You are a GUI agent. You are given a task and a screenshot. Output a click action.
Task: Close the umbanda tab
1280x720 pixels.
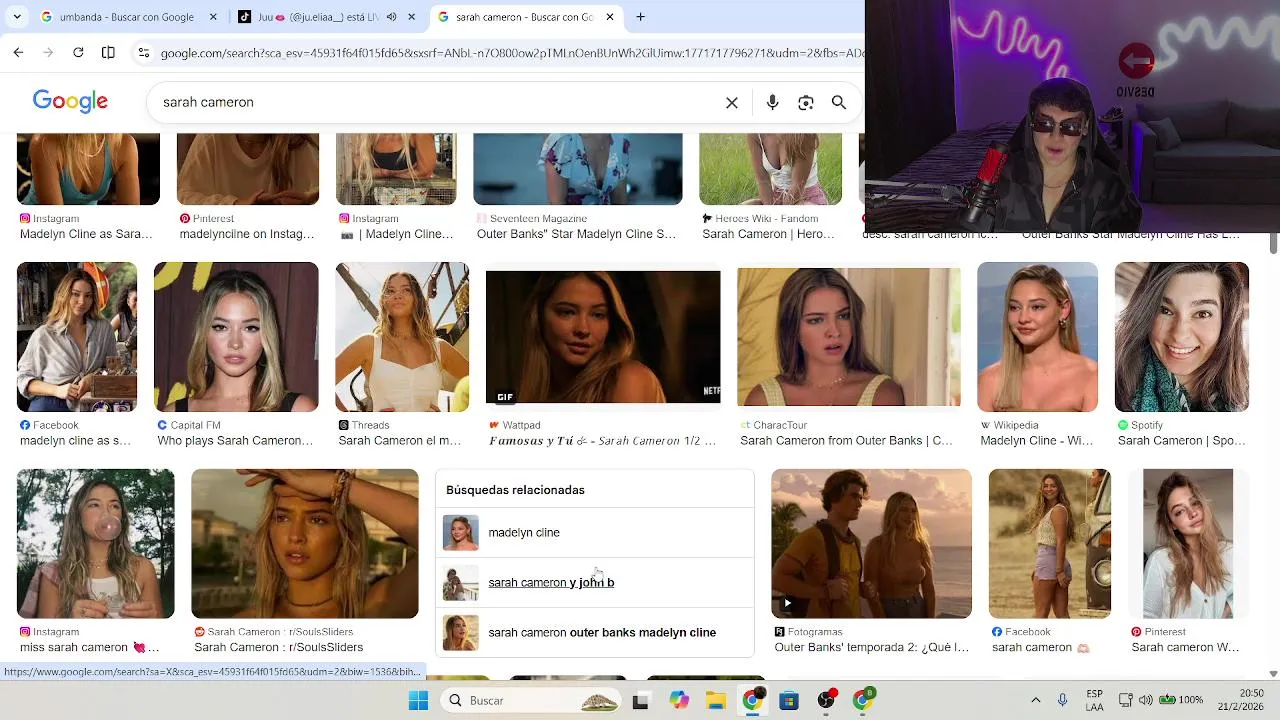coord(213,17)
